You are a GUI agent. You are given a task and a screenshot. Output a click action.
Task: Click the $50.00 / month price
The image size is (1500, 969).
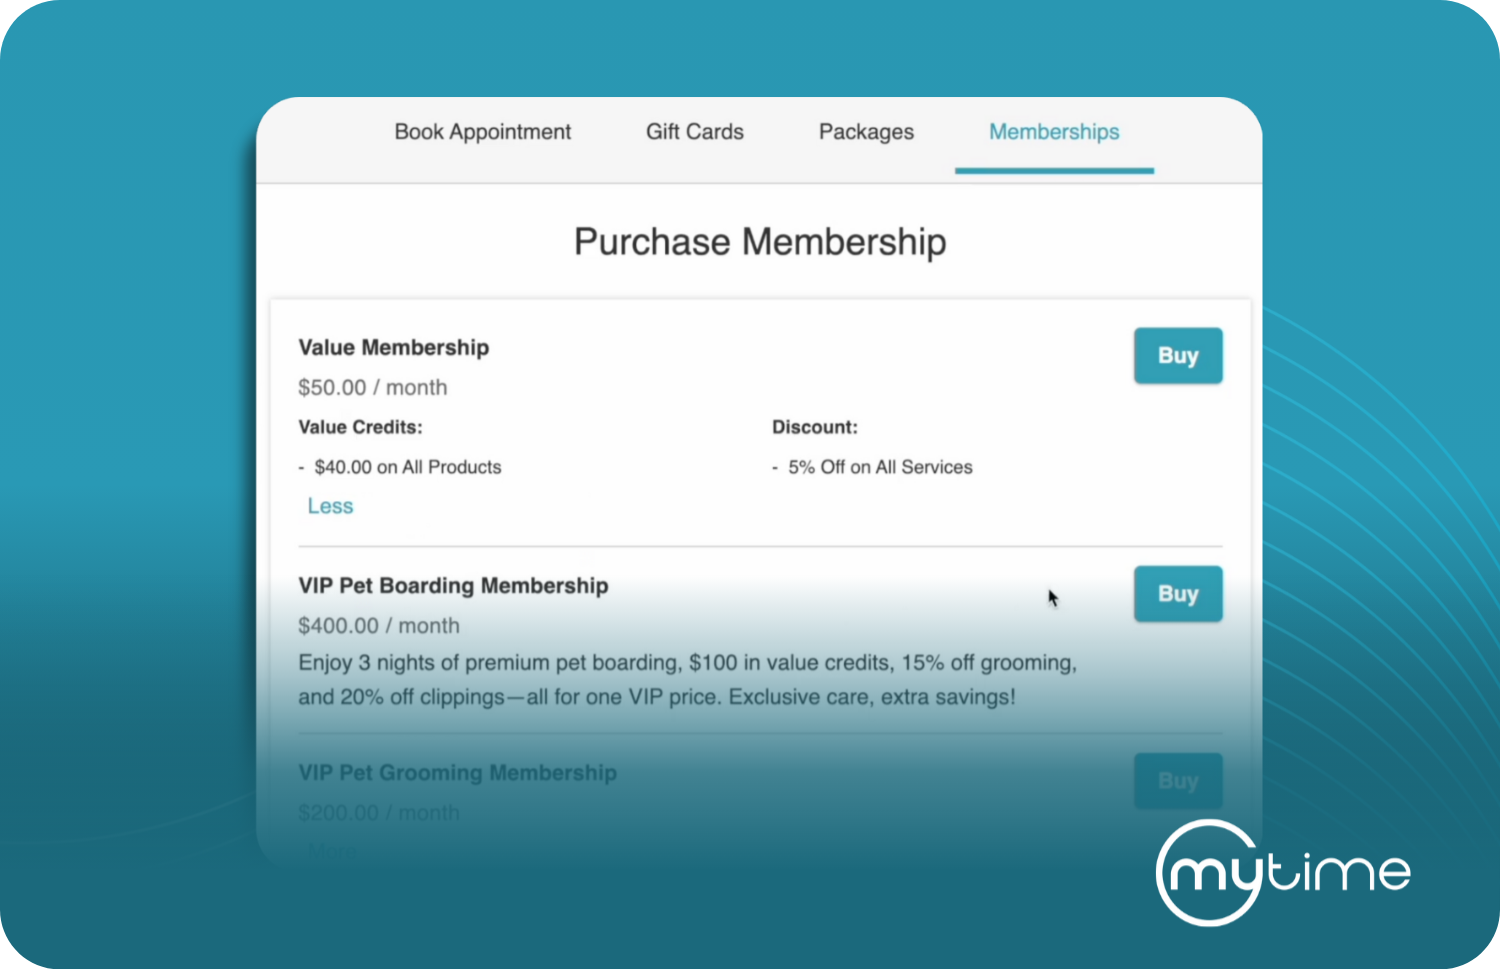(x=372, y=388)
